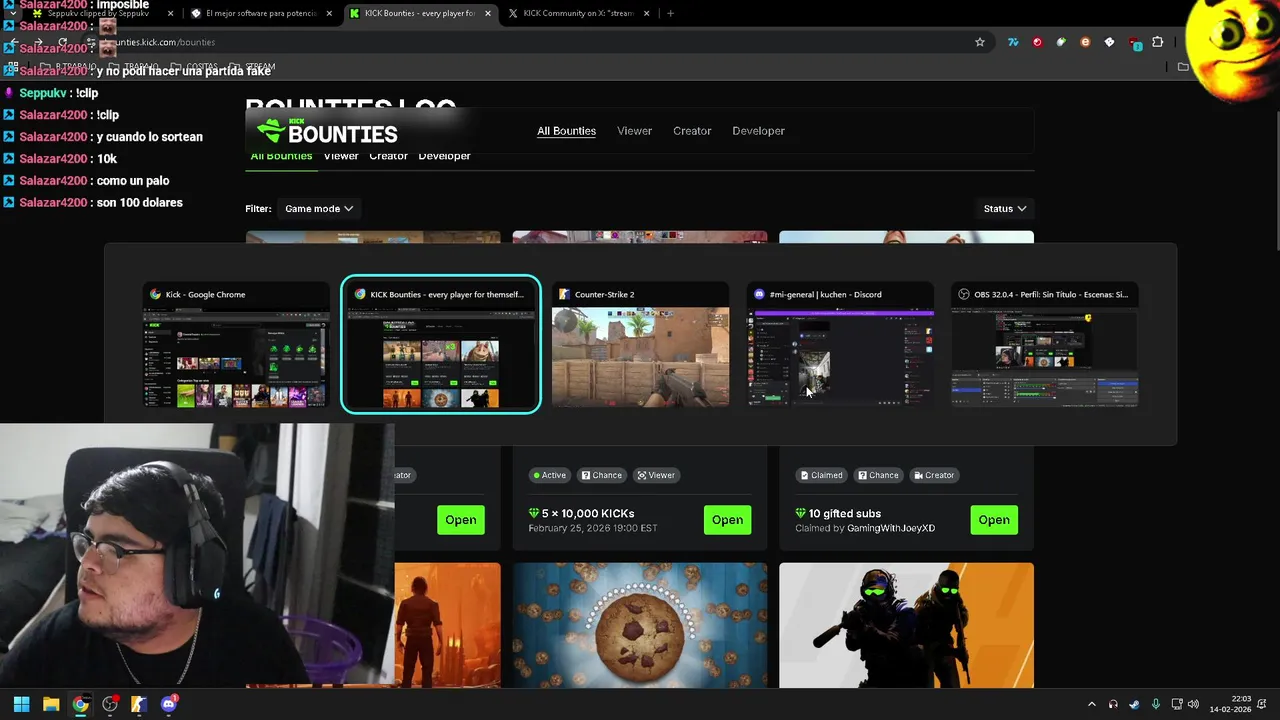Click the white dice-shaped extension icon

coord(1109,42)
